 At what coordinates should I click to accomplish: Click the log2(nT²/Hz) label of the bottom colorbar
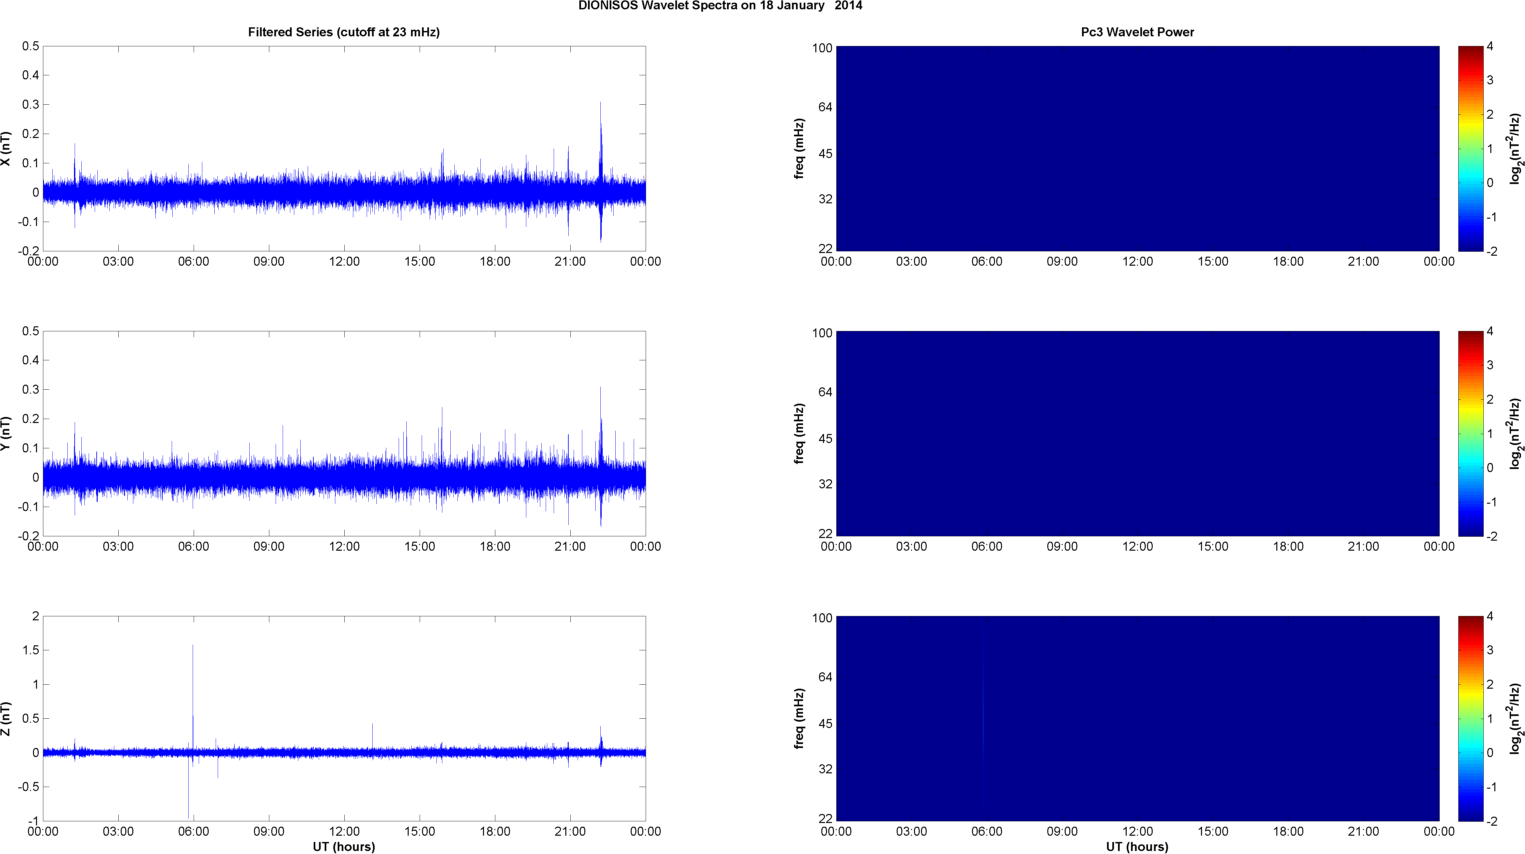pos(1515,718)
